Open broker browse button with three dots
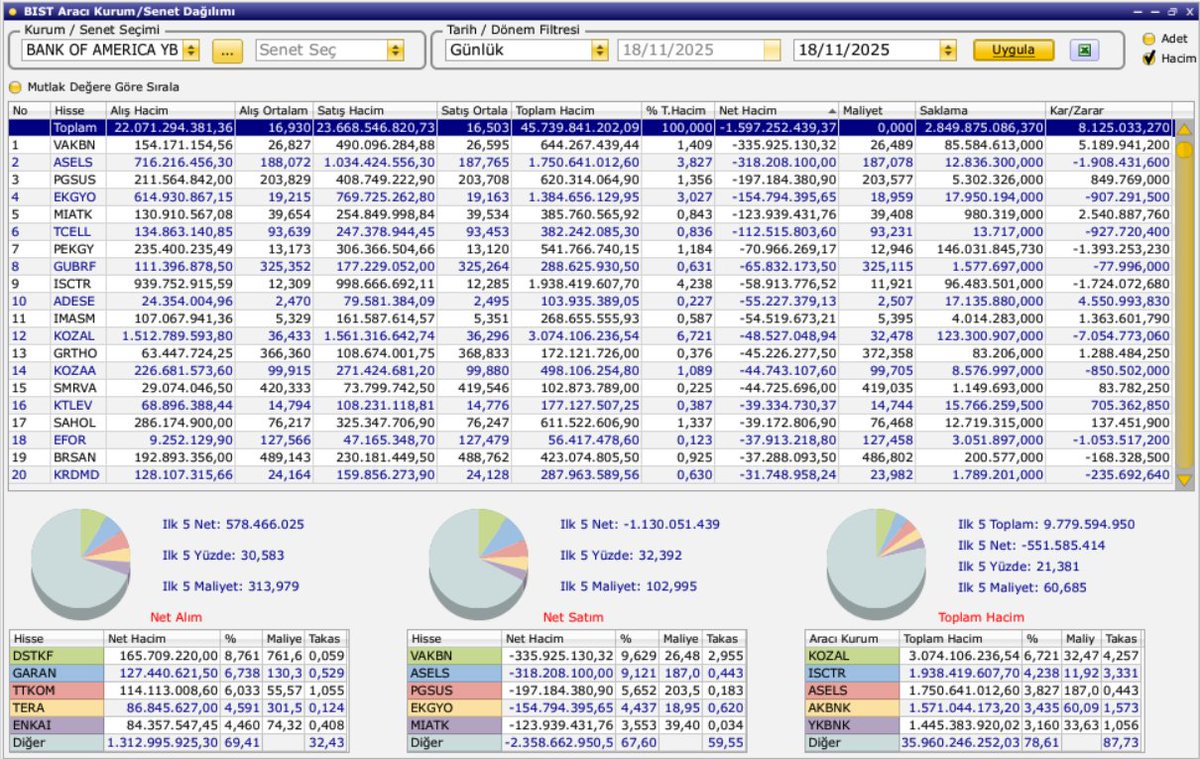Screen dimensions: 1200x759 (x=227, y=50)
